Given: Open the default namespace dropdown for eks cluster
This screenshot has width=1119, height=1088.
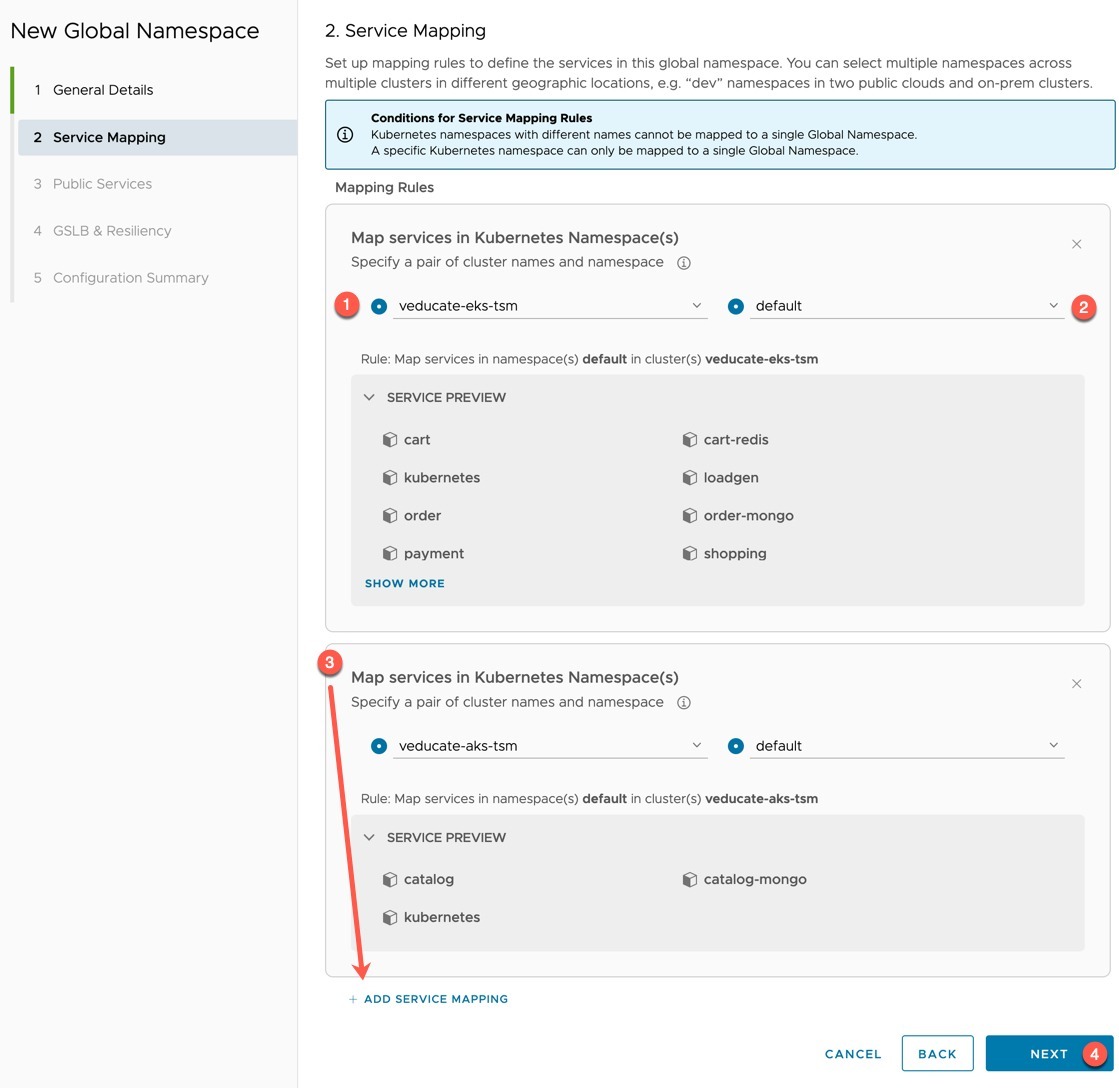Looking at the screenshot, I should coord(906,306).
